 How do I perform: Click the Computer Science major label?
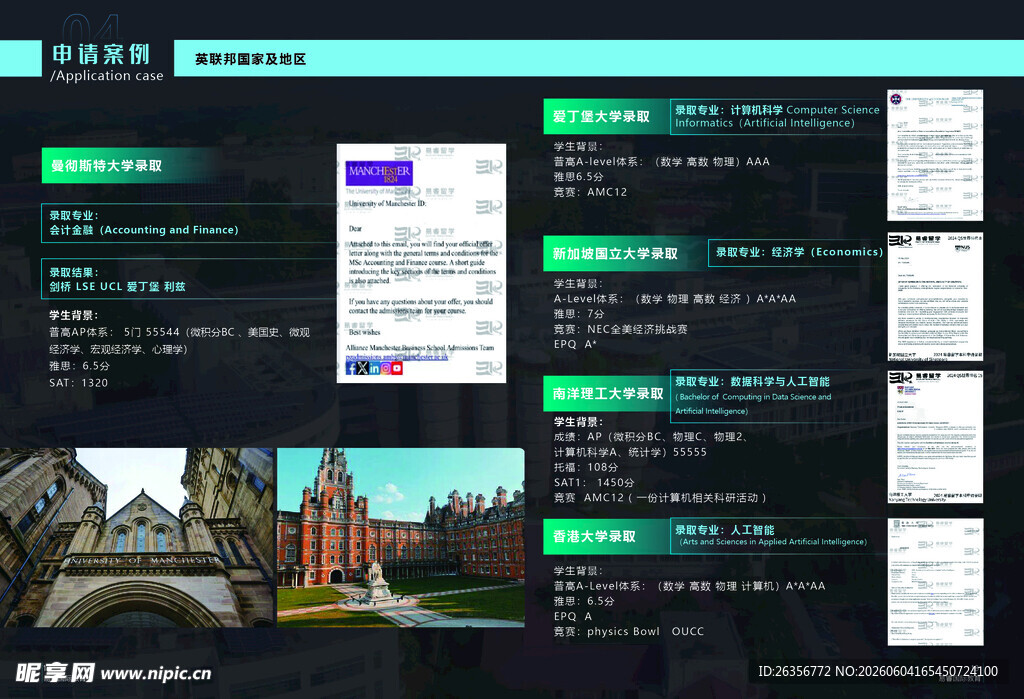tap(777, 110)
